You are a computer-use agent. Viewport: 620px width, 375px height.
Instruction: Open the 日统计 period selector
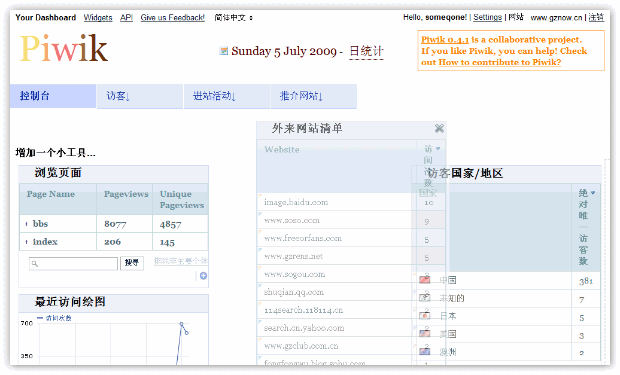367,51
